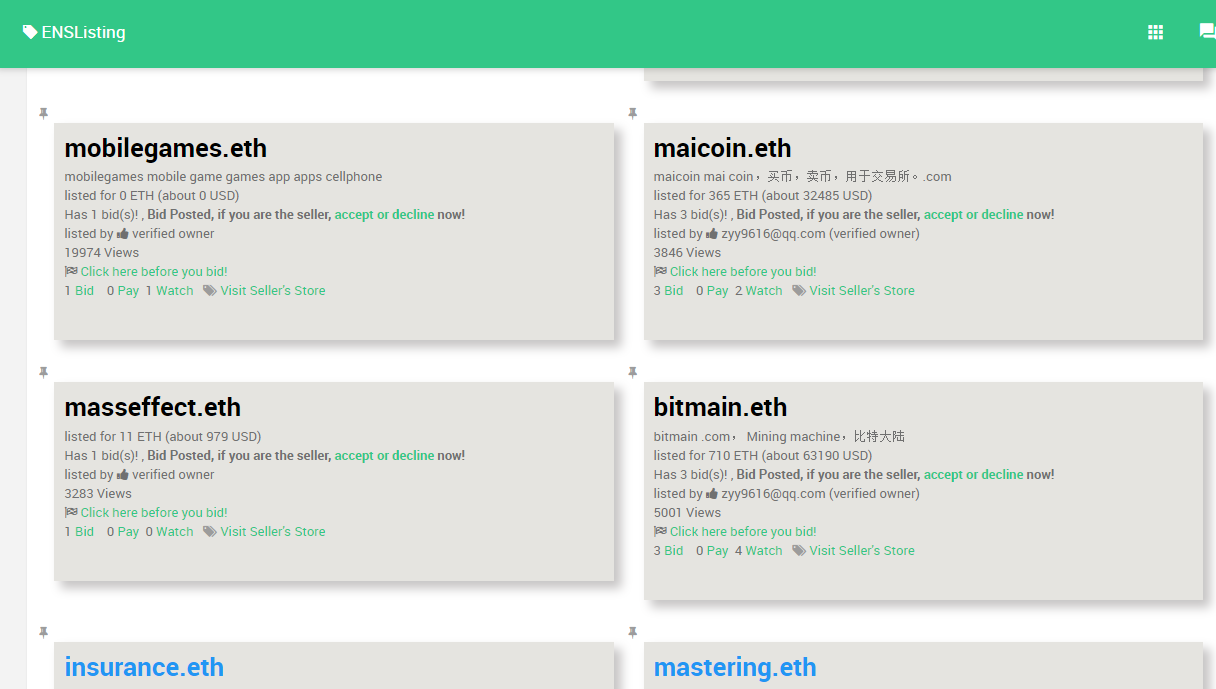Click tag icon beside mobilegames.eth Seller's Store
This screenshot has height=689, width=1216.
point(210,290)
